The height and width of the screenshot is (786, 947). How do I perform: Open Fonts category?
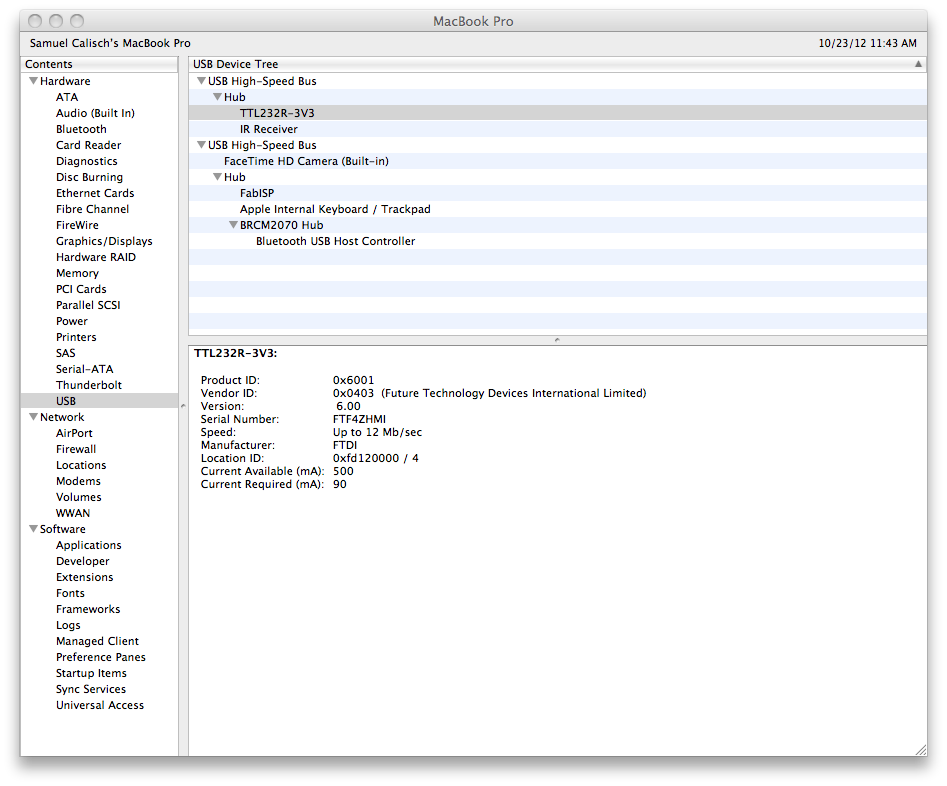70,593
